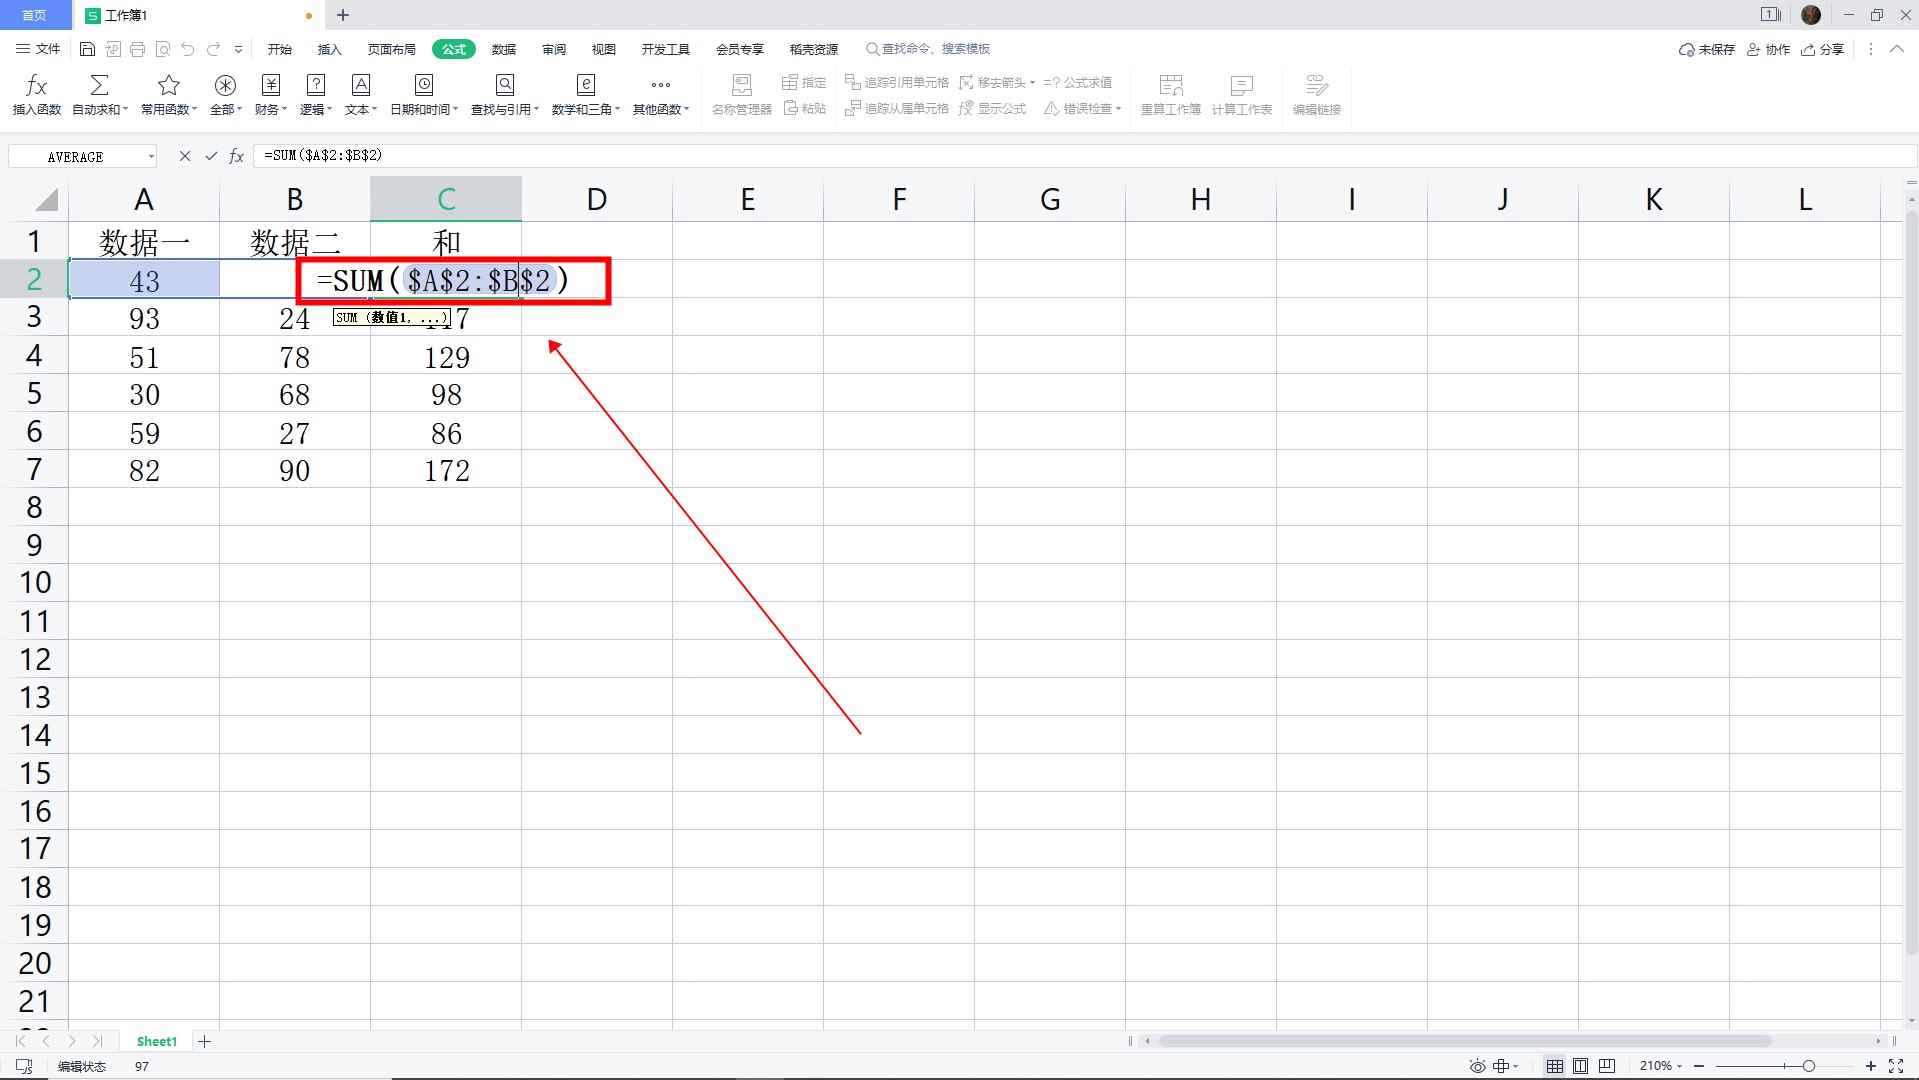
Task: Toggle eye protection mode icon in status bar
Action: click(1477, 1066)
